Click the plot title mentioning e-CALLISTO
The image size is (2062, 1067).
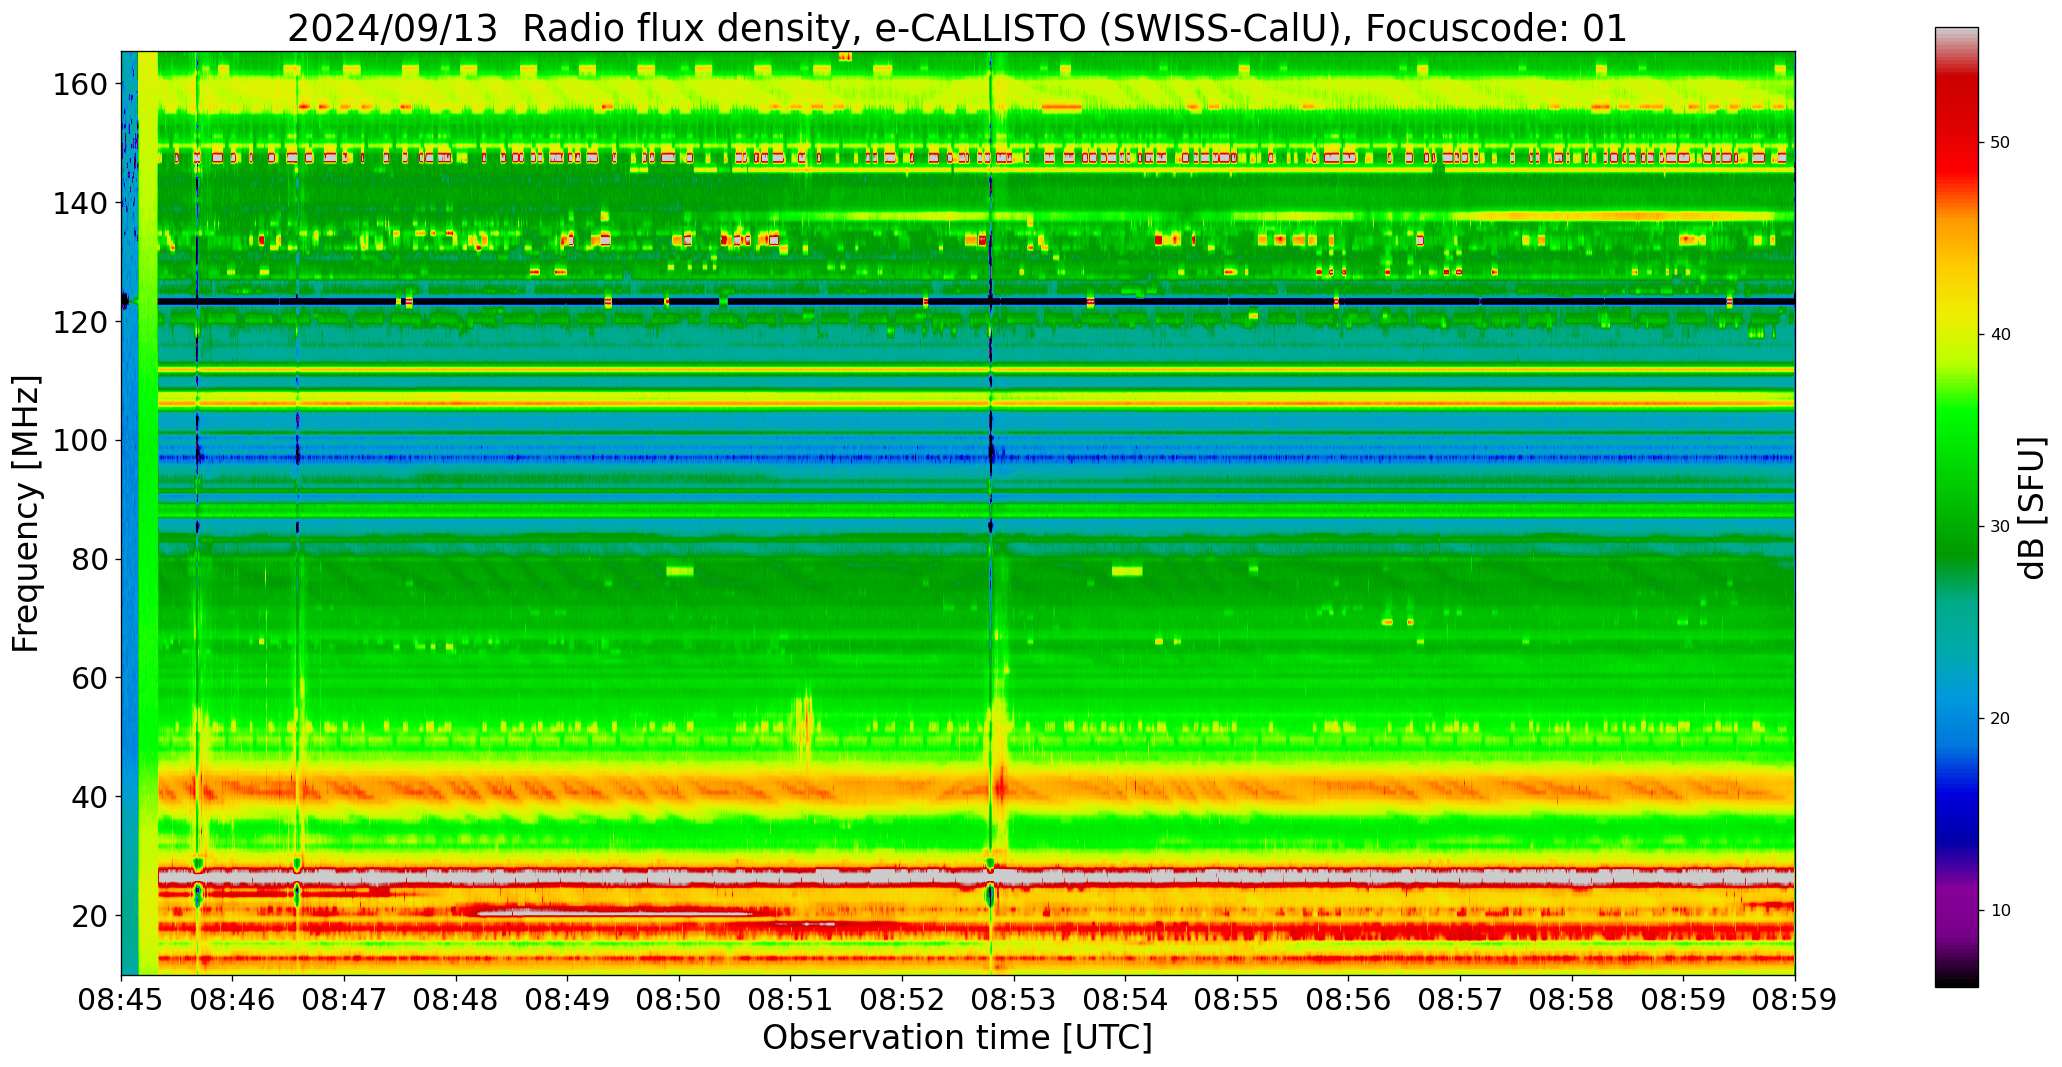coord(957,28)
